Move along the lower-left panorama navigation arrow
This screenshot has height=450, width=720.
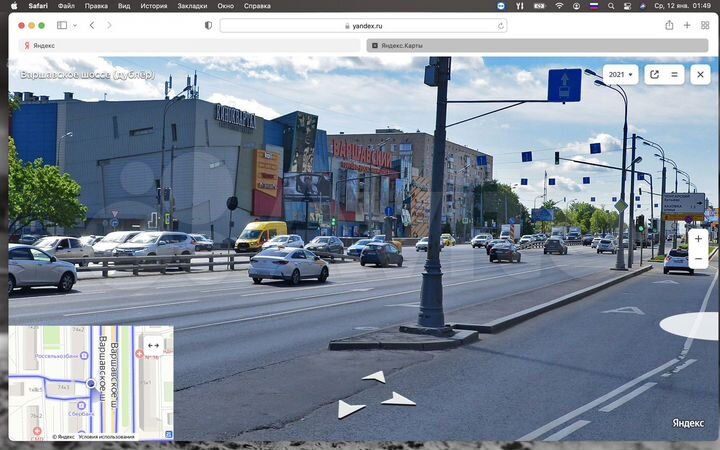tap(350, 409)
